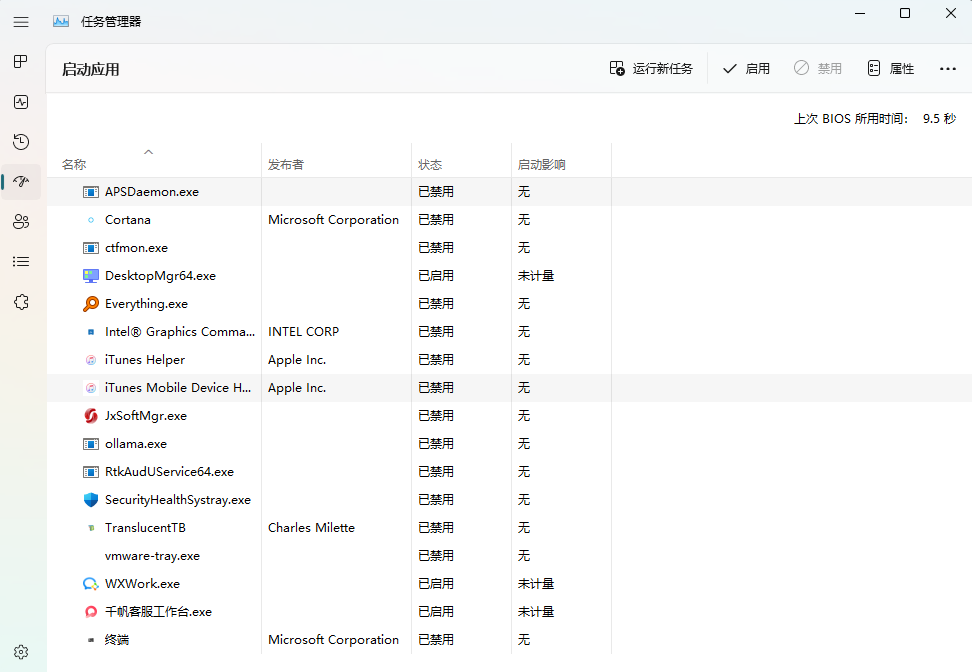This screenshot has height=672, width=972.
Task: Click the Cortana icon
Action: [91, 220]
